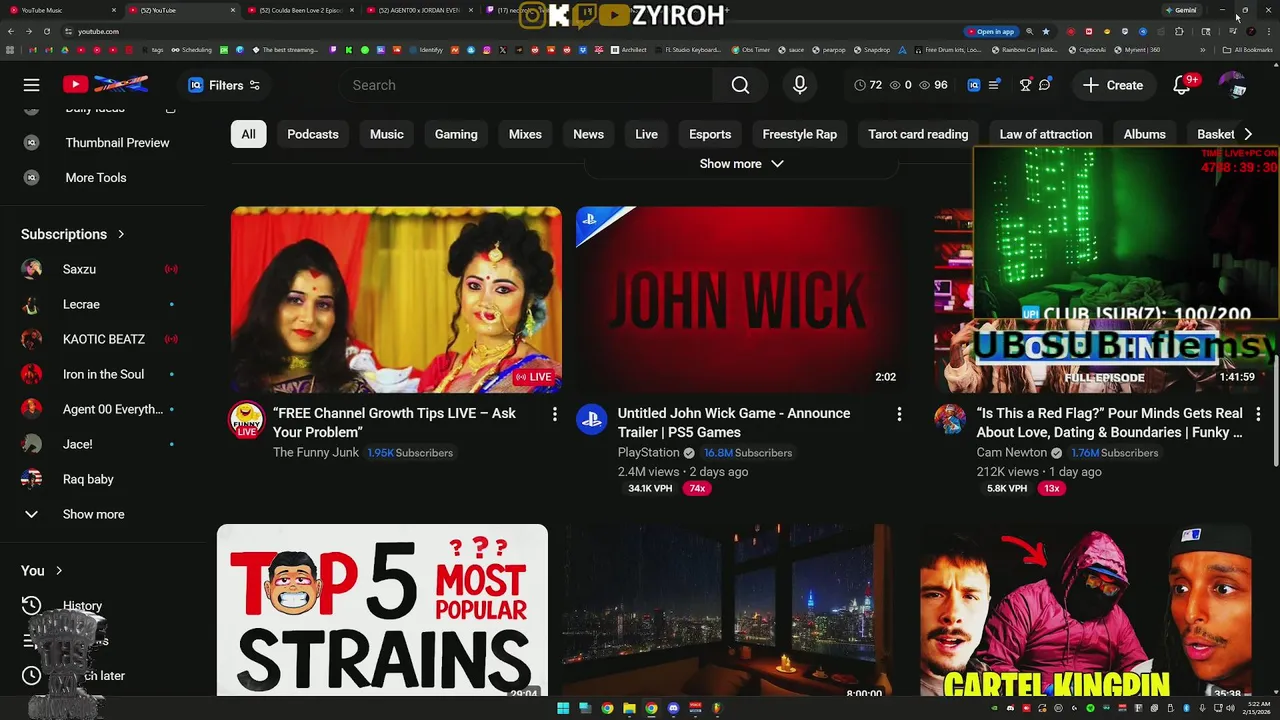
Task: Reload the page with the refresh button
Action: (x=46, y=31)
